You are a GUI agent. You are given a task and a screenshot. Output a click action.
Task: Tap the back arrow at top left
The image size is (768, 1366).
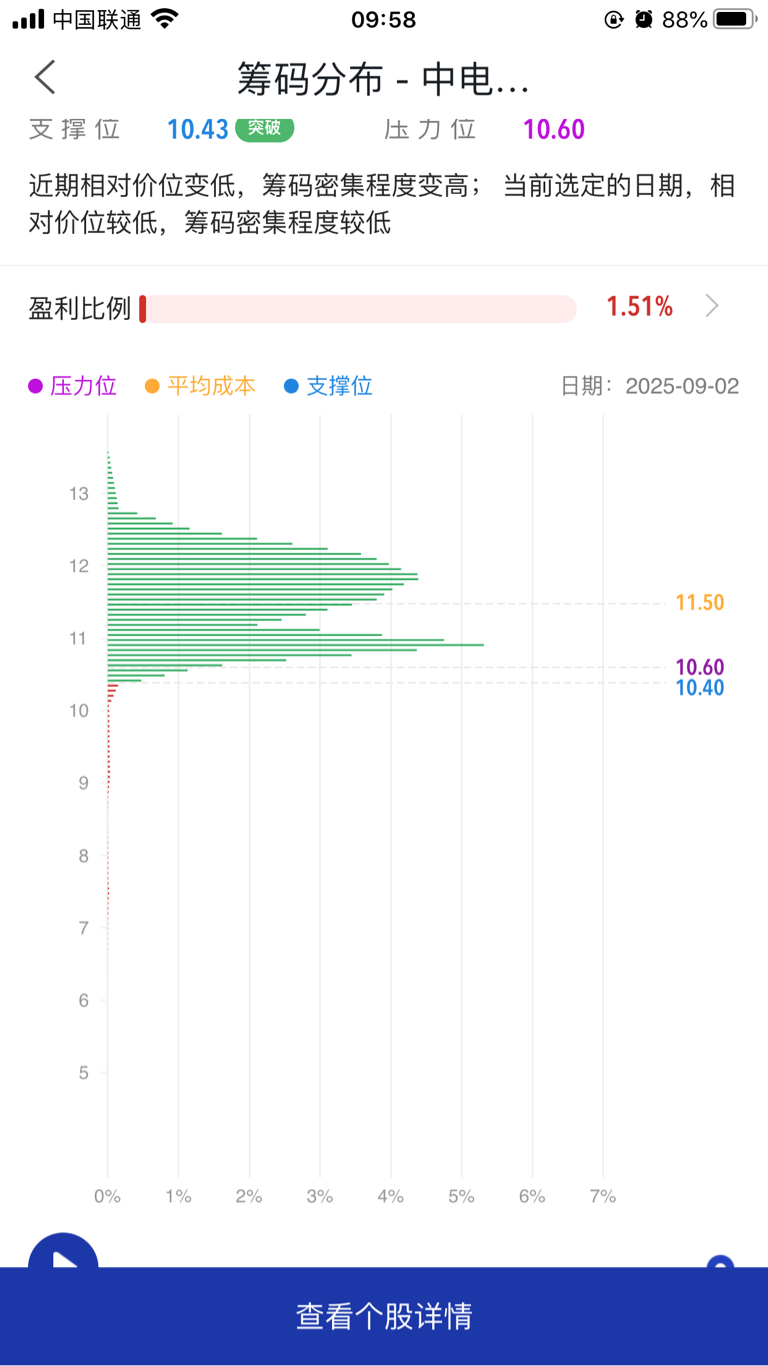[45, 77]
